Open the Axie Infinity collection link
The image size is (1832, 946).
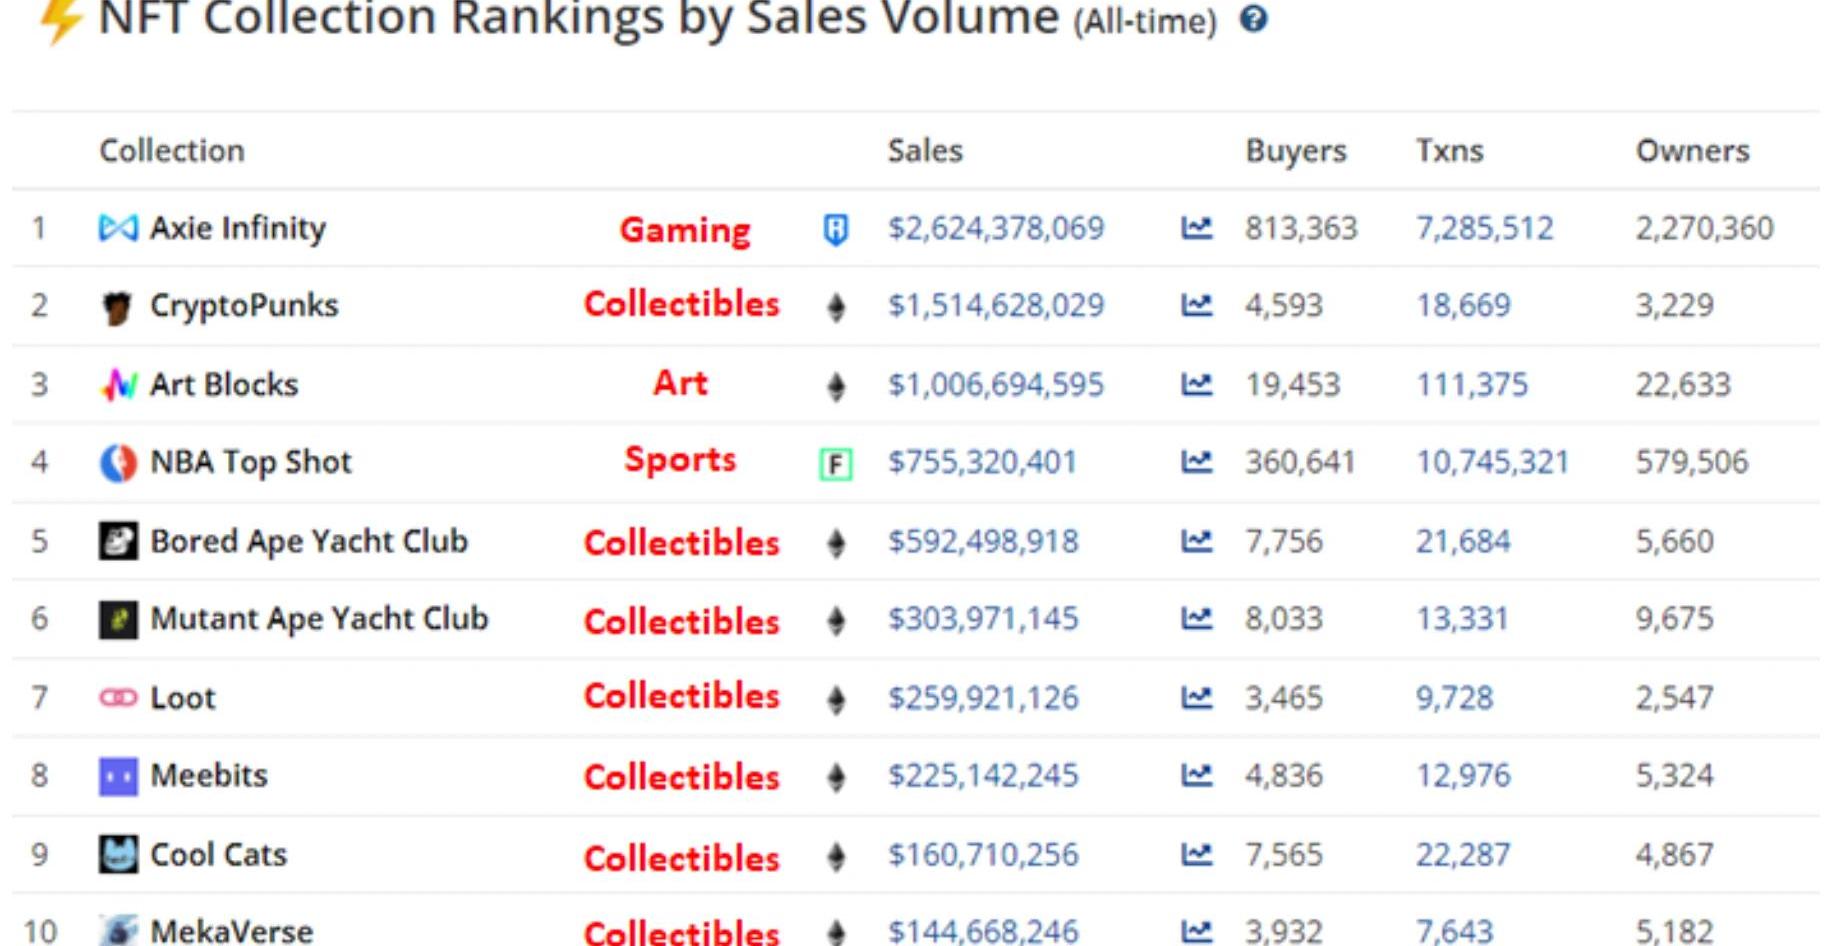point(238,228)
